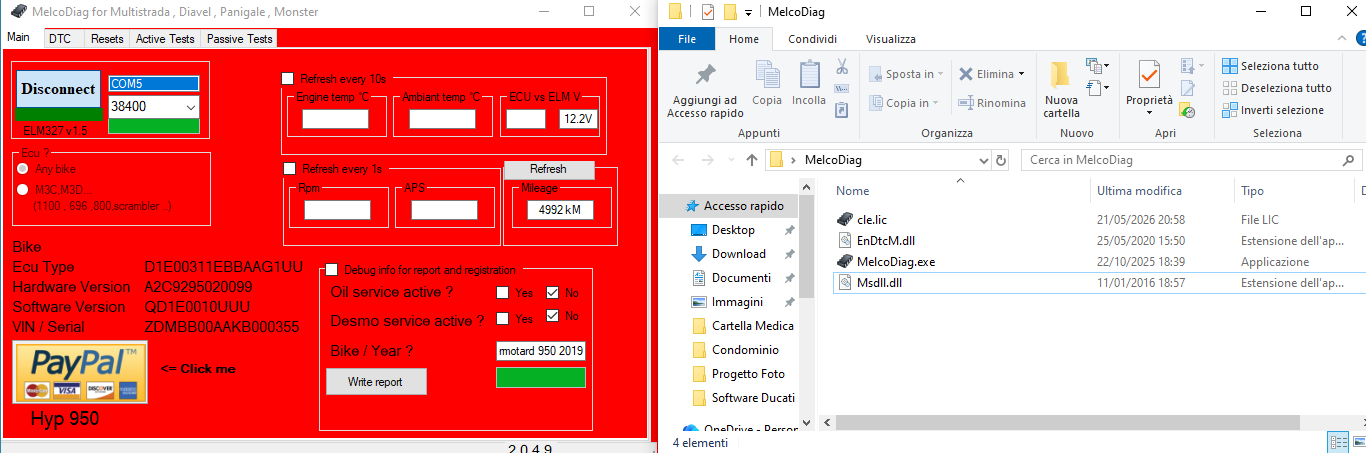Image resolution: width=1366 pixels, height=453 pixels.
Task: Click Inverti selezione
Action: tap(1273, 110)
